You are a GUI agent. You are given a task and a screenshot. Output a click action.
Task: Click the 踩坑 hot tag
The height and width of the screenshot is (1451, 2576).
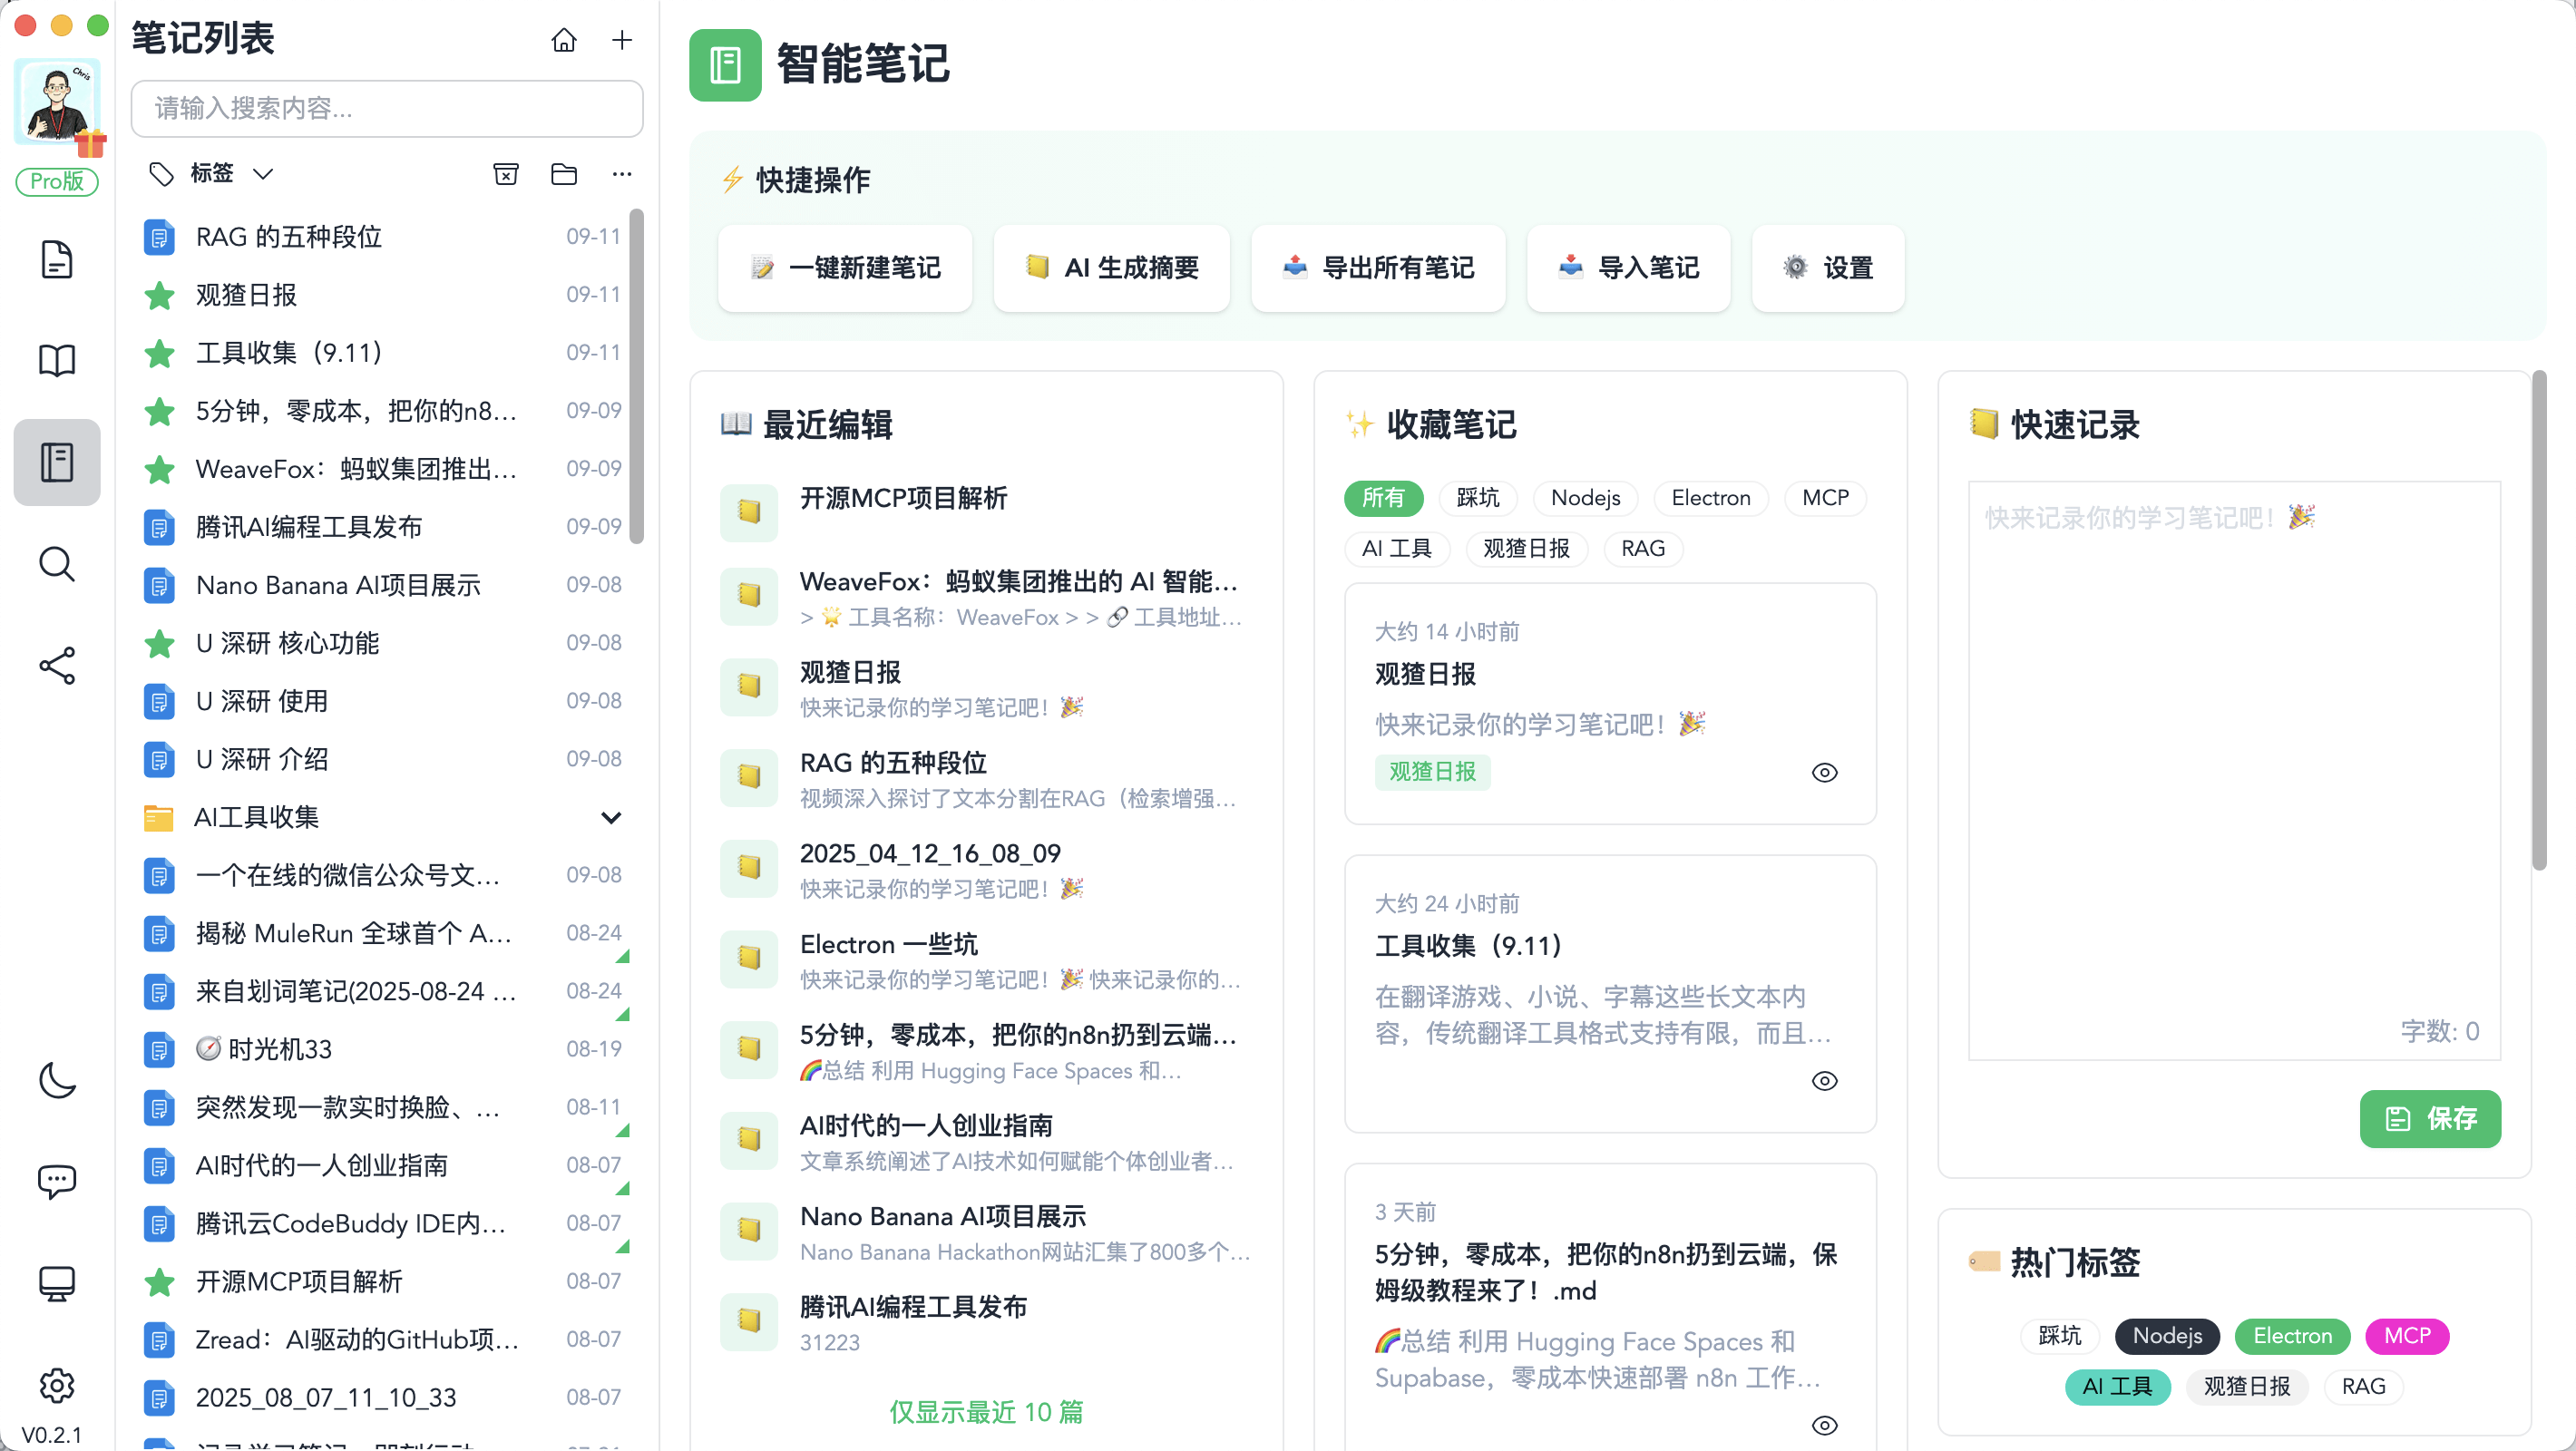point(2059,1337)
